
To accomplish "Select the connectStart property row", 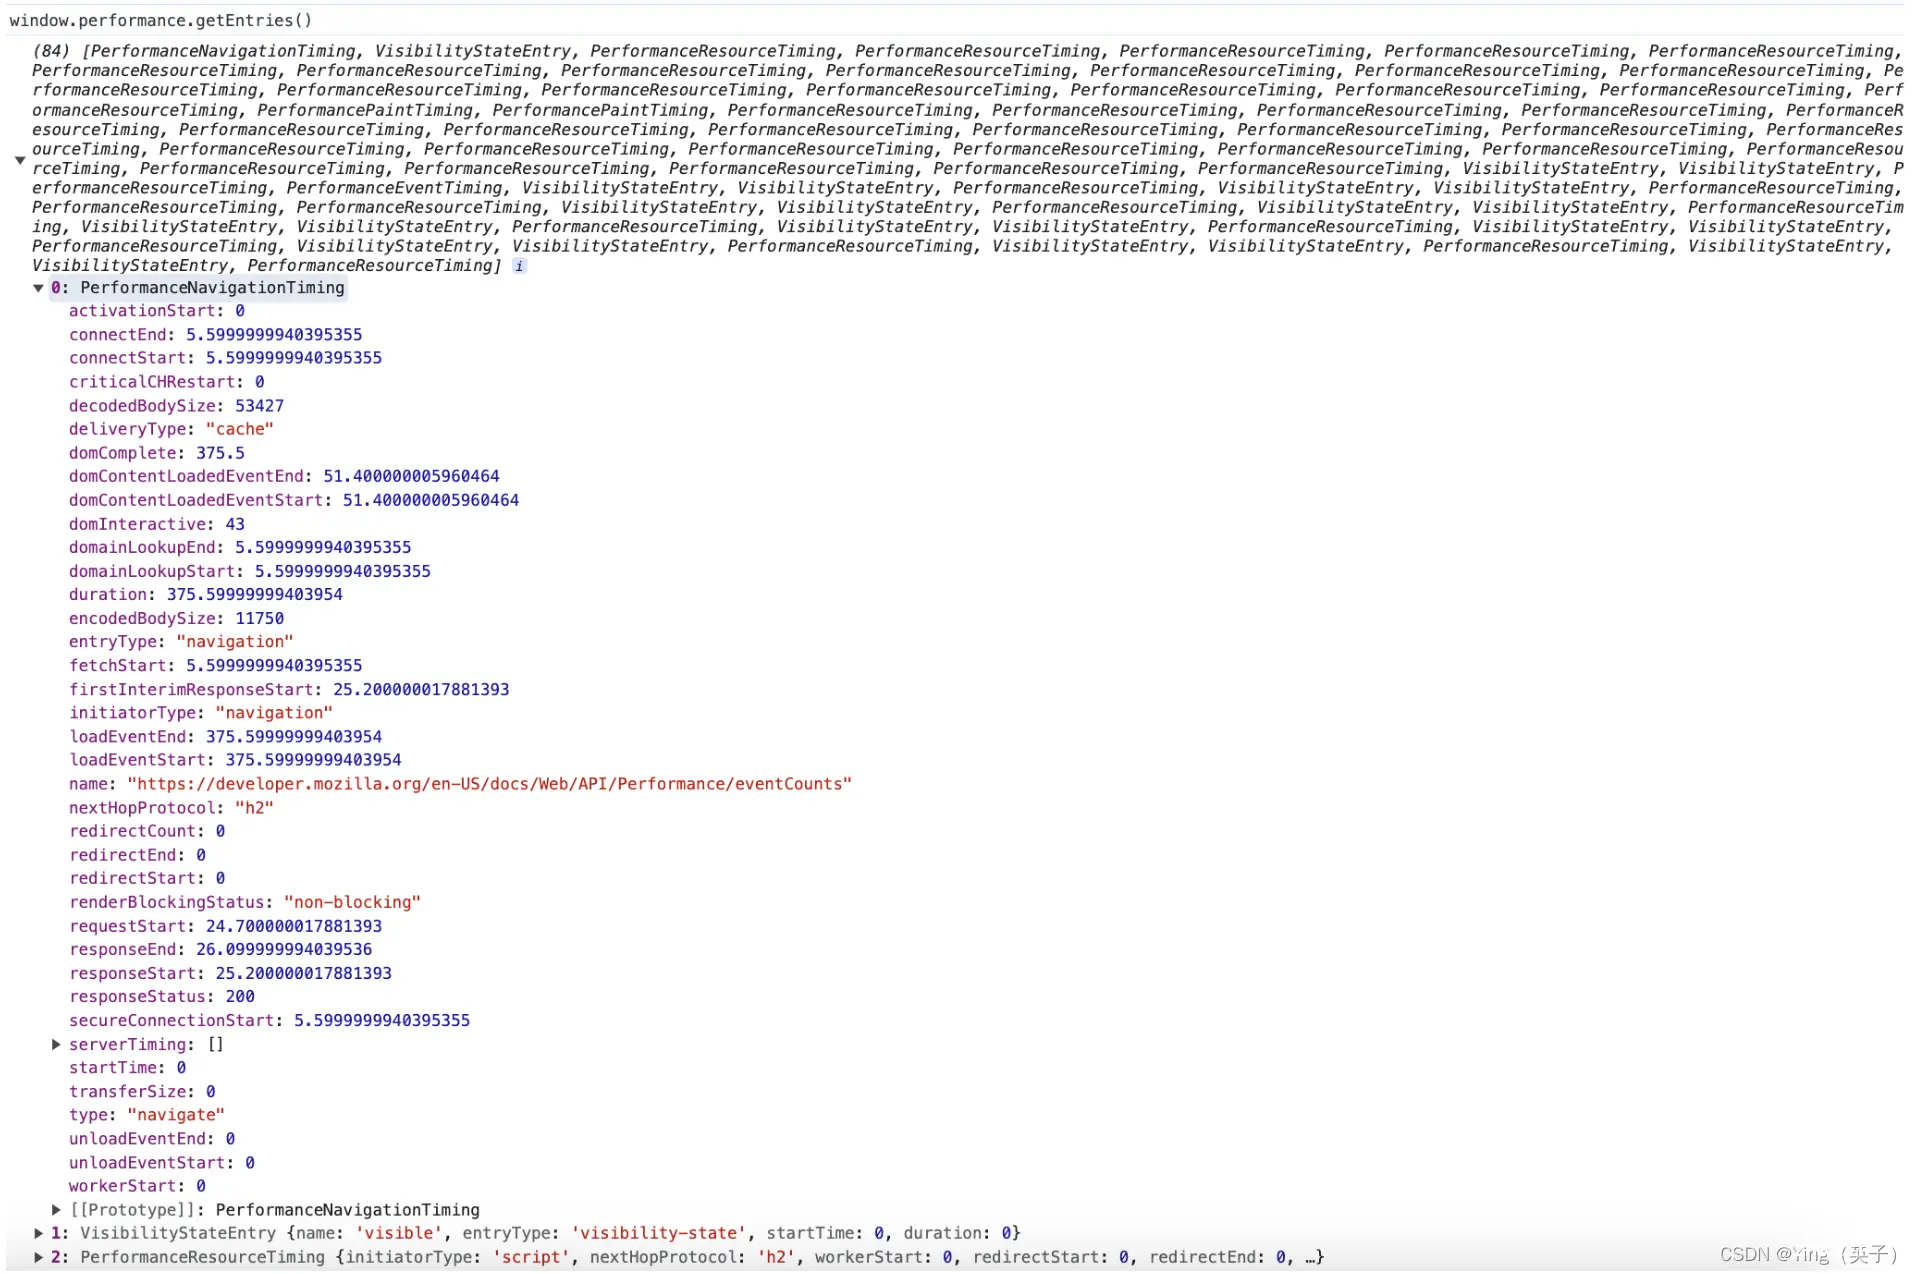I will coord(225,358).
